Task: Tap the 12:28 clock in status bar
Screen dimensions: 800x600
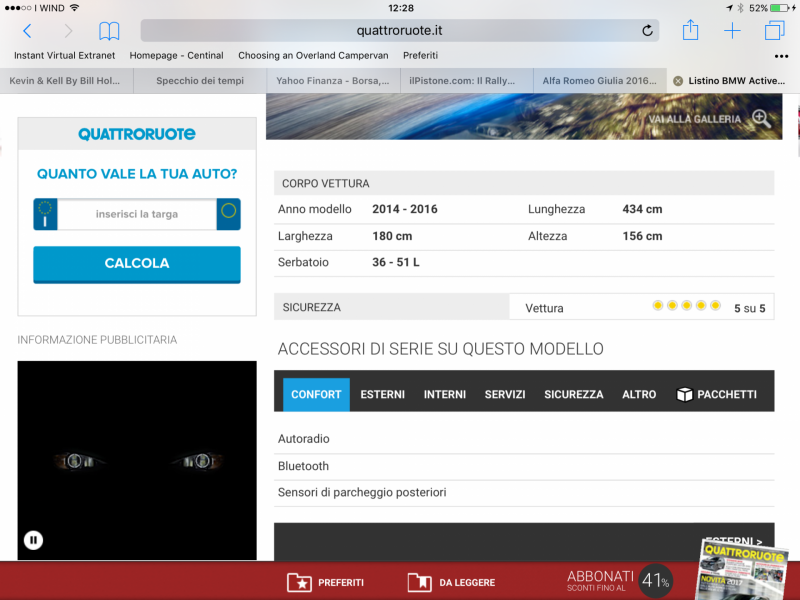Action: pyautogui.click(x=401, y=8)
